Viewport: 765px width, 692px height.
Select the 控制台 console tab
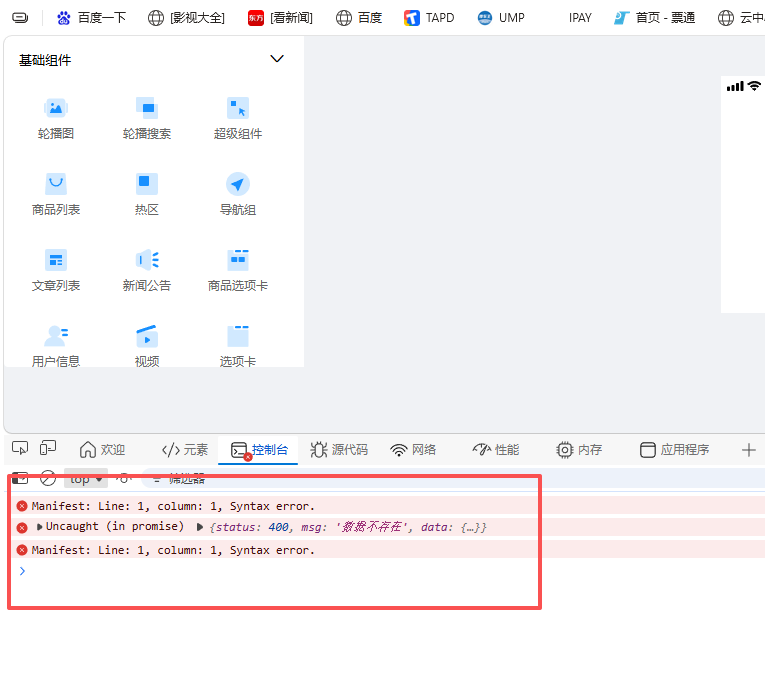(x=259, y=449)
